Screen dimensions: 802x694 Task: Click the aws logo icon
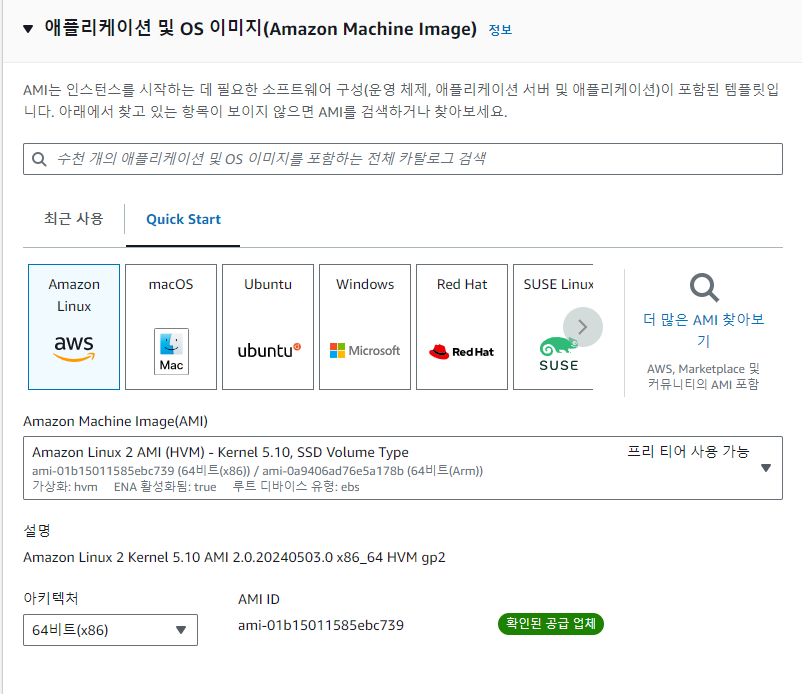[x=74, y=348]
